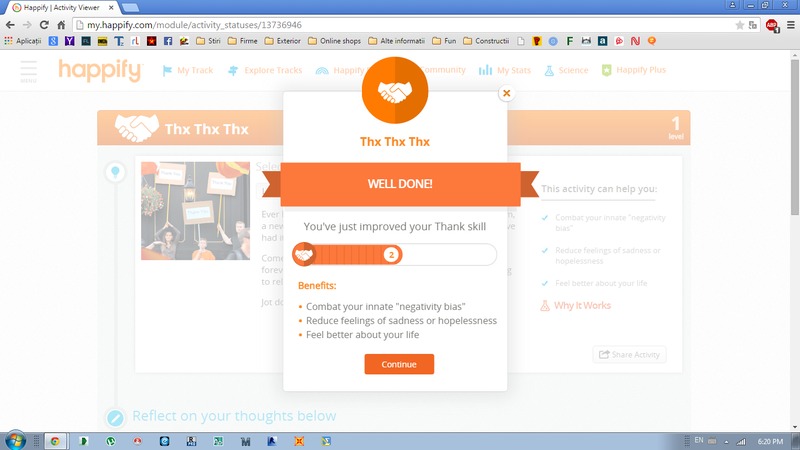
Task: Click the lightbulb step icon
Action: tap(115, 172)
